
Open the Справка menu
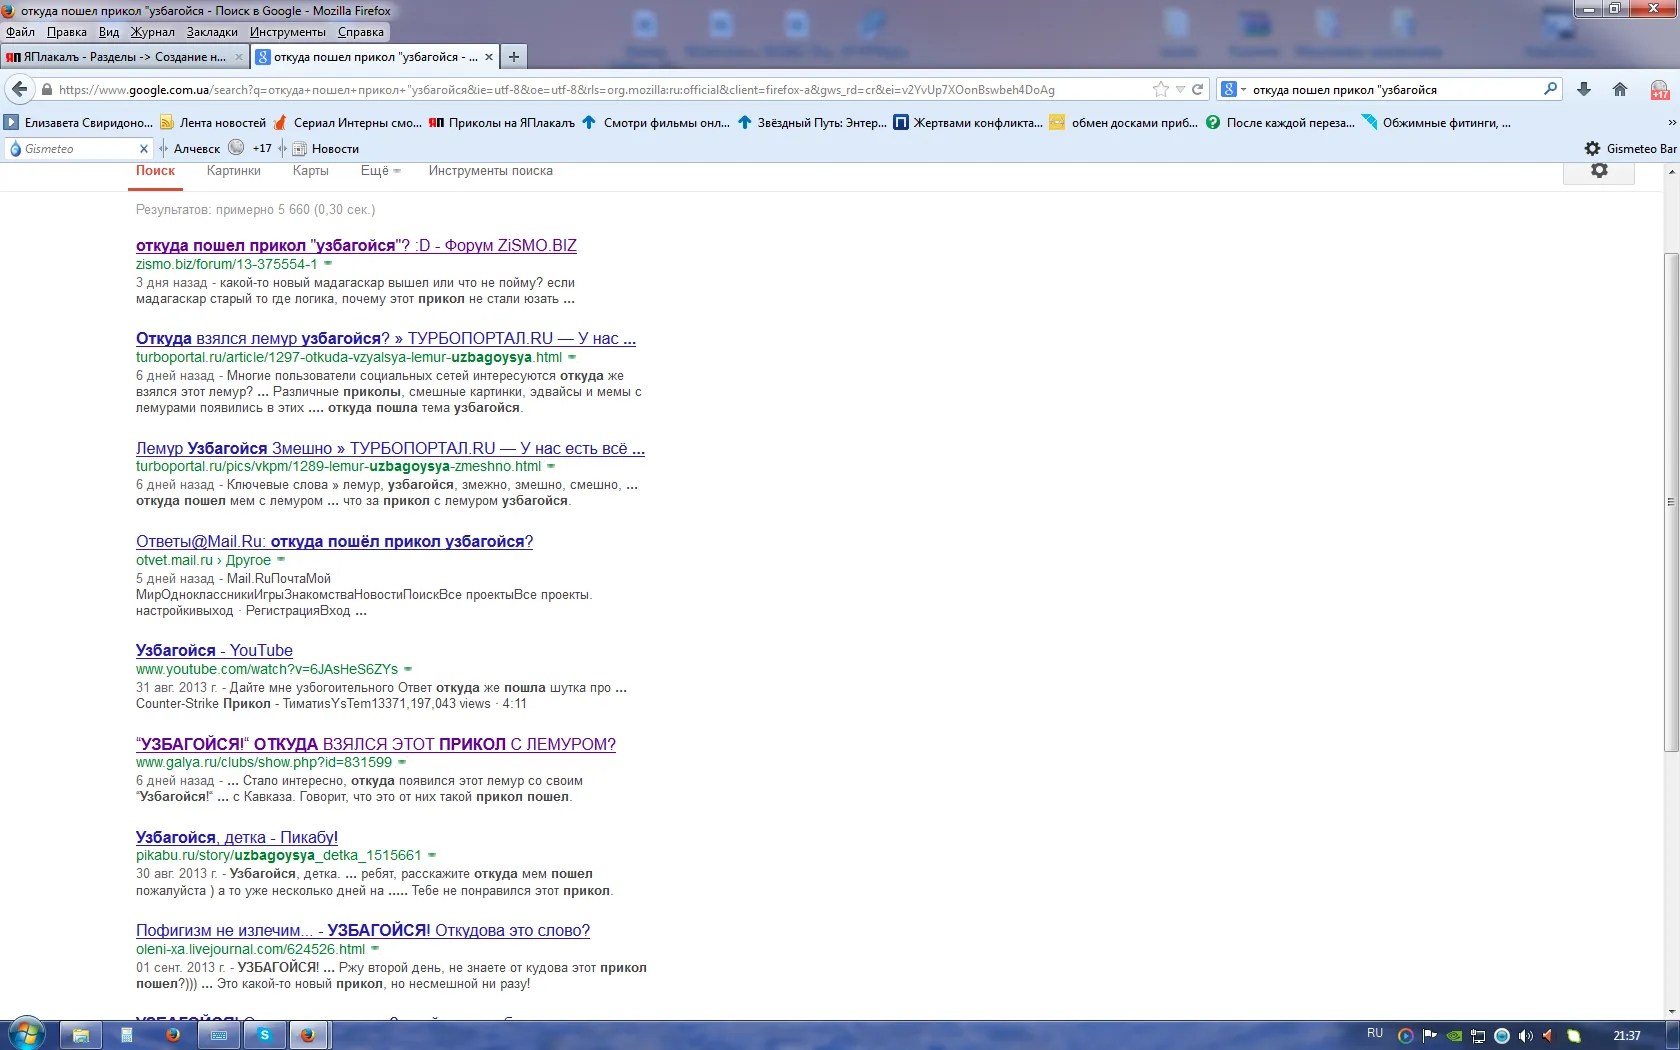tap(361, 32)
